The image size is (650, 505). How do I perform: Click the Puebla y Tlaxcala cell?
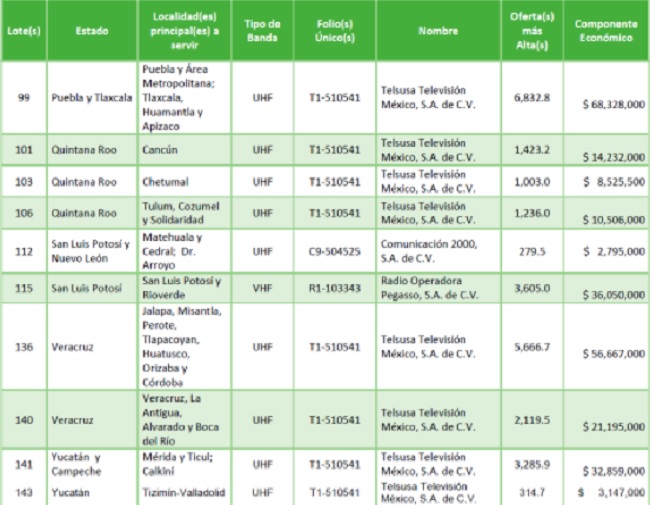pos(92,98)
